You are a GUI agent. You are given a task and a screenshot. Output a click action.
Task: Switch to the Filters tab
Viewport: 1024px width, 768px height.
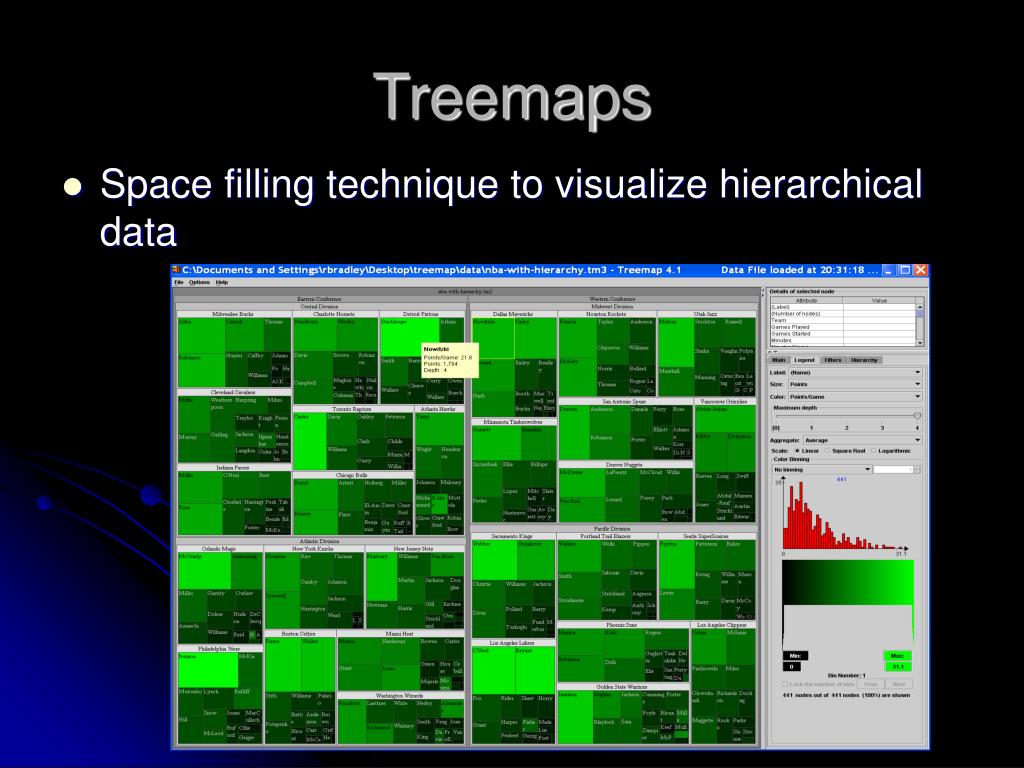pos(833,360)
